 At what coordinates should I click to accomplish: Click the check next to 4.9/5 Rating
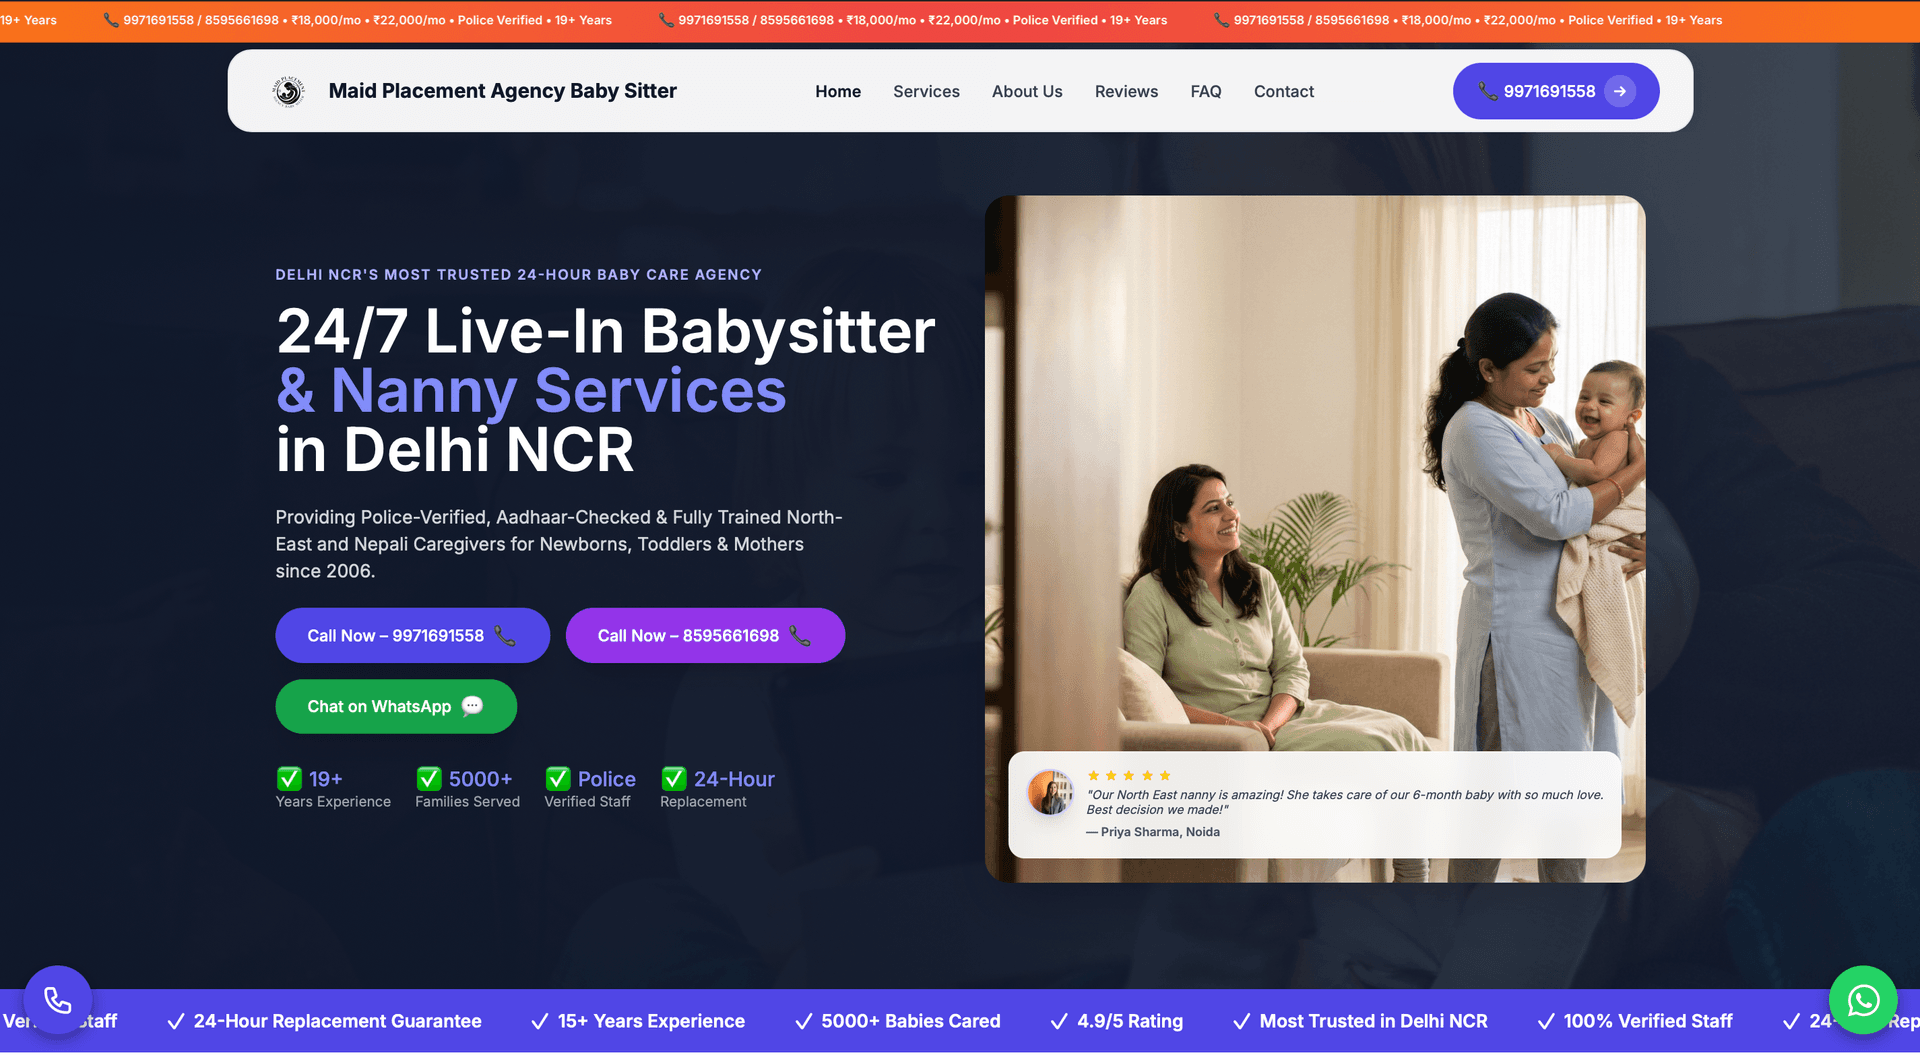1059,1021
